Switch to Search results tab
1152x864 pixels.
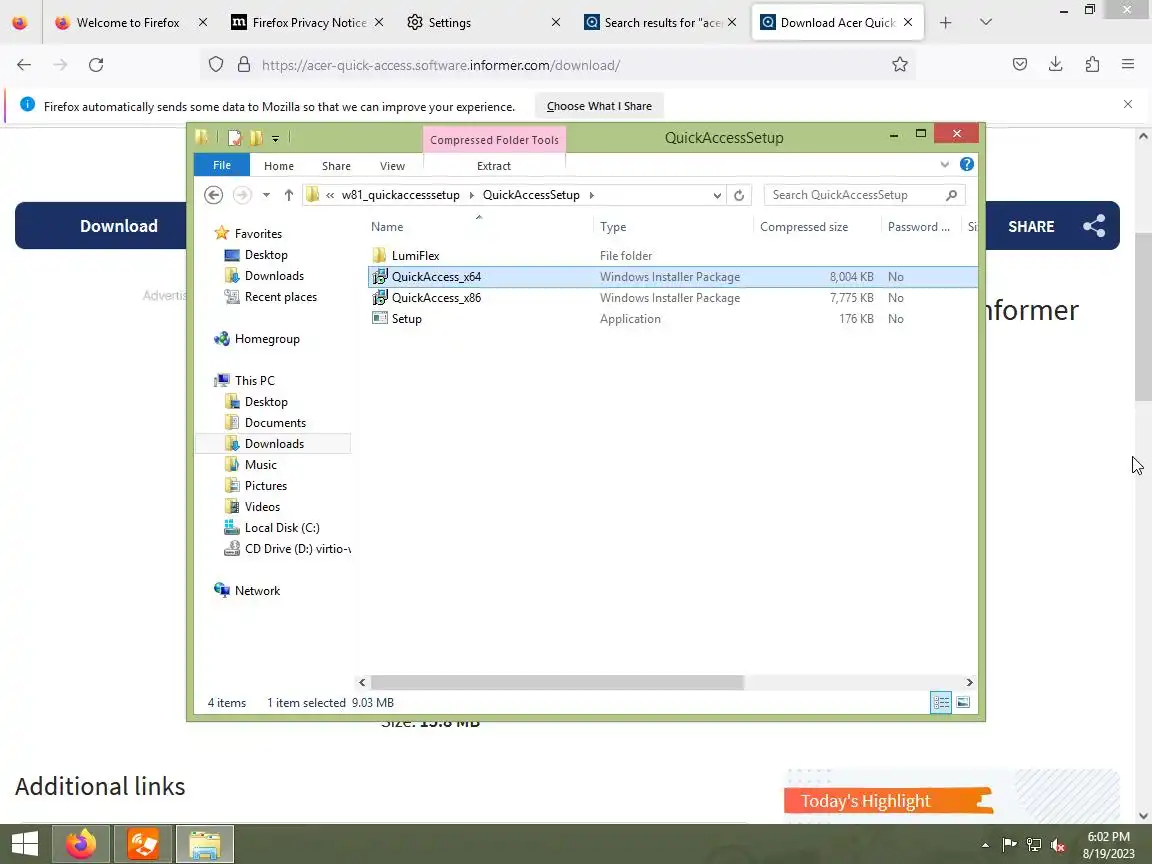(x=661, y=23)
